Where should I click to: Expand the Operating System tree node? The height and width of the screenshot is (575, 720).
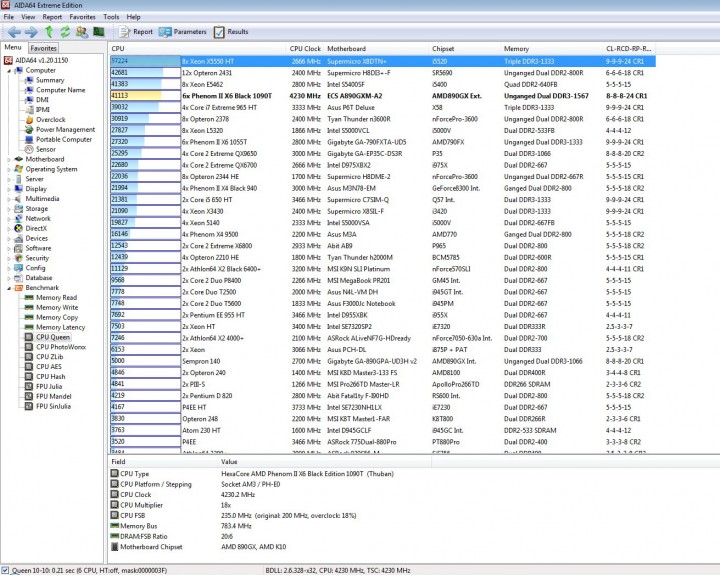tap(9, 169)
